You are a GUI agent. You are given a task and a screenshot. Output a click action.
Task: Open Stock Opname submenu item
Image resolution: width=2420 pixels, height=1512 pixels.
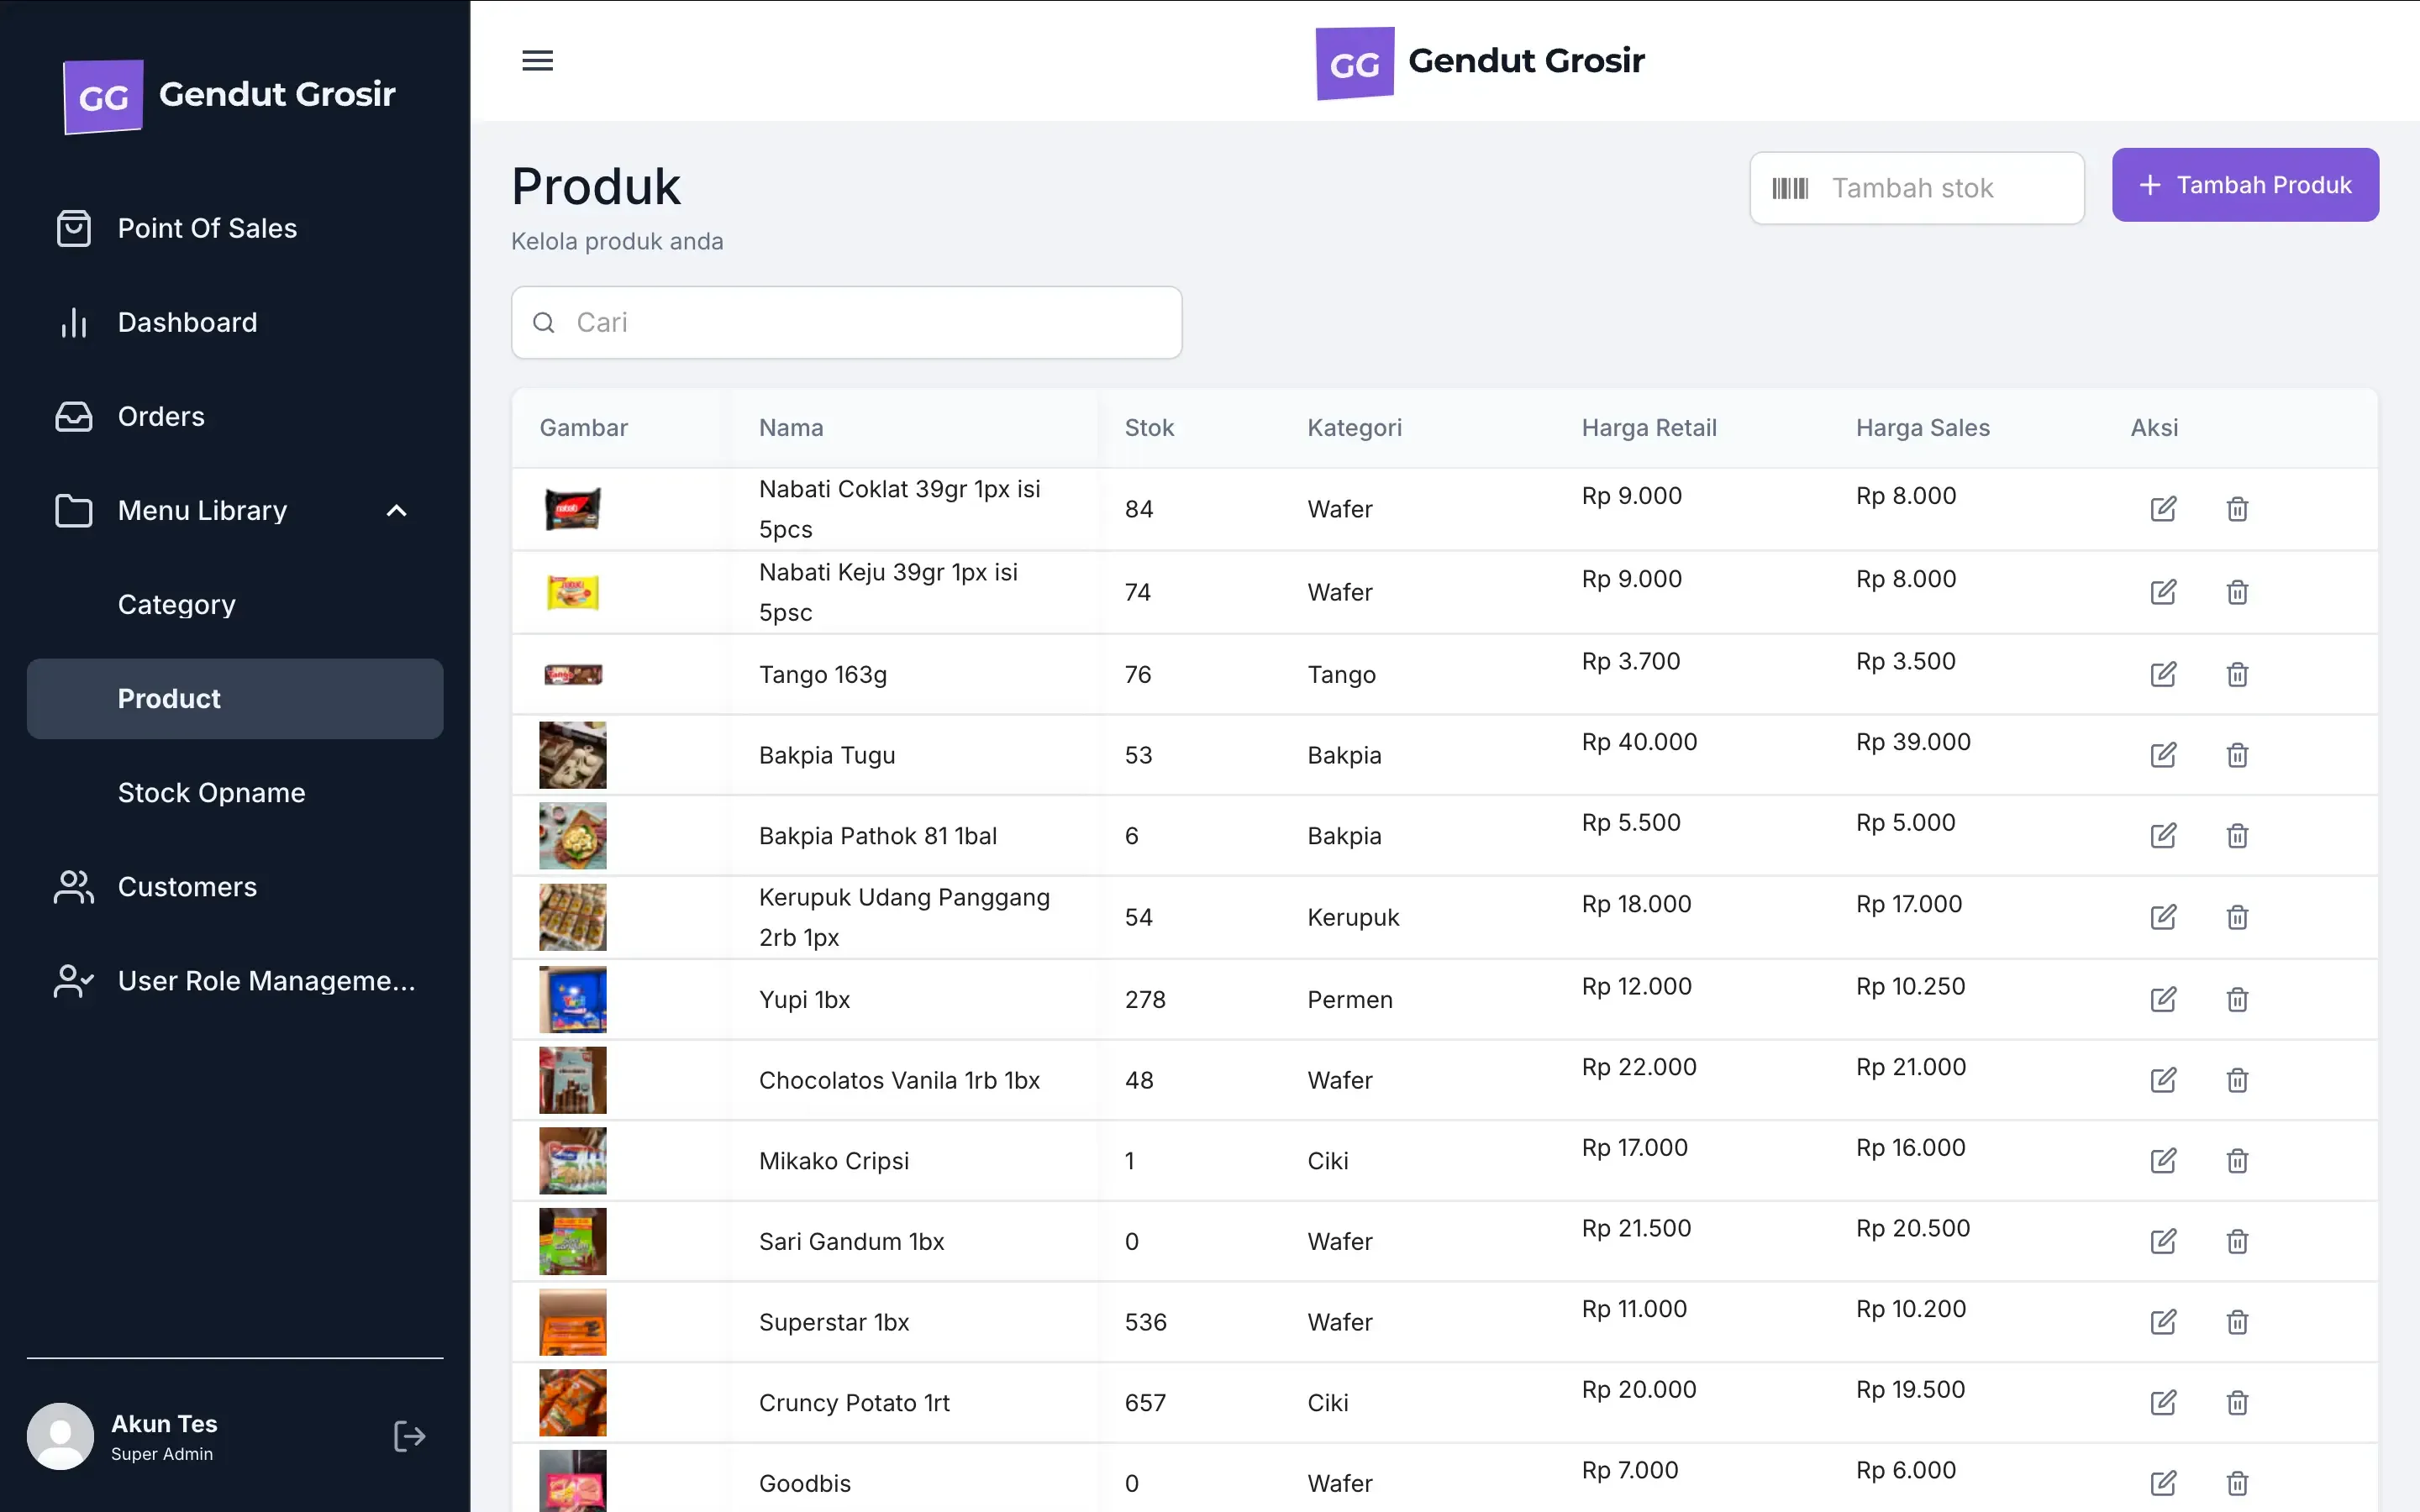point(211,793)
